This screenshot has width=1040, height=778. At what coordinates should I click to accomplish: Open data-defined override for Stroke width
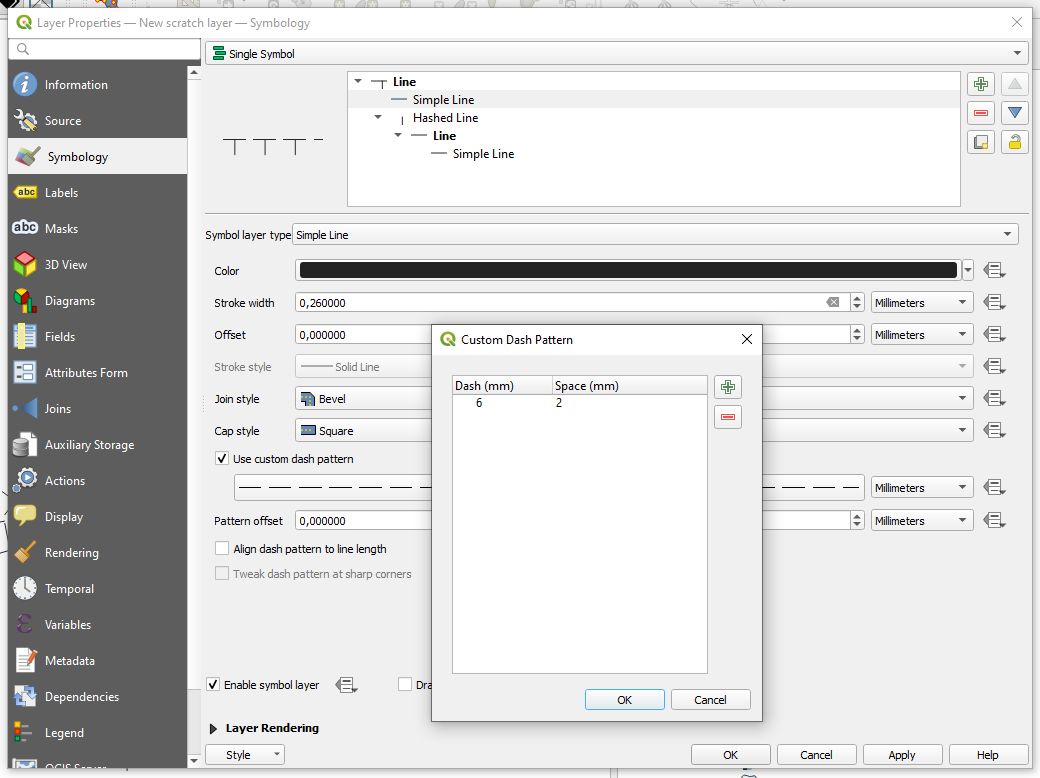tap(993, 303)
